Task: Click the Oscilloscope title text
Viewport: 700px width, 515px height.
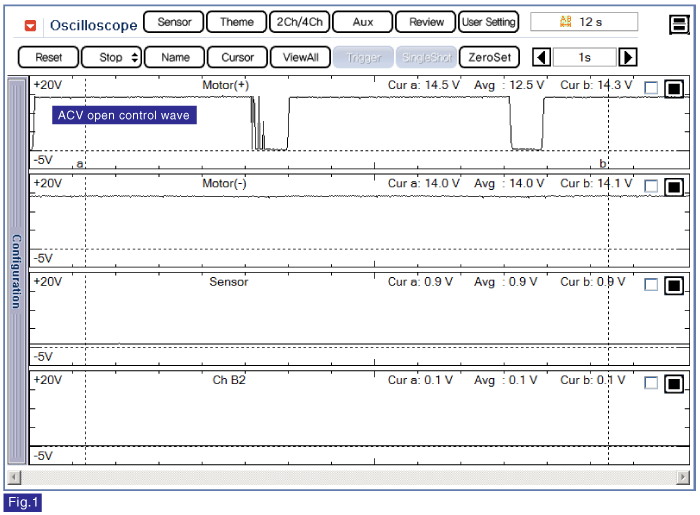Action: coord(93,25)
